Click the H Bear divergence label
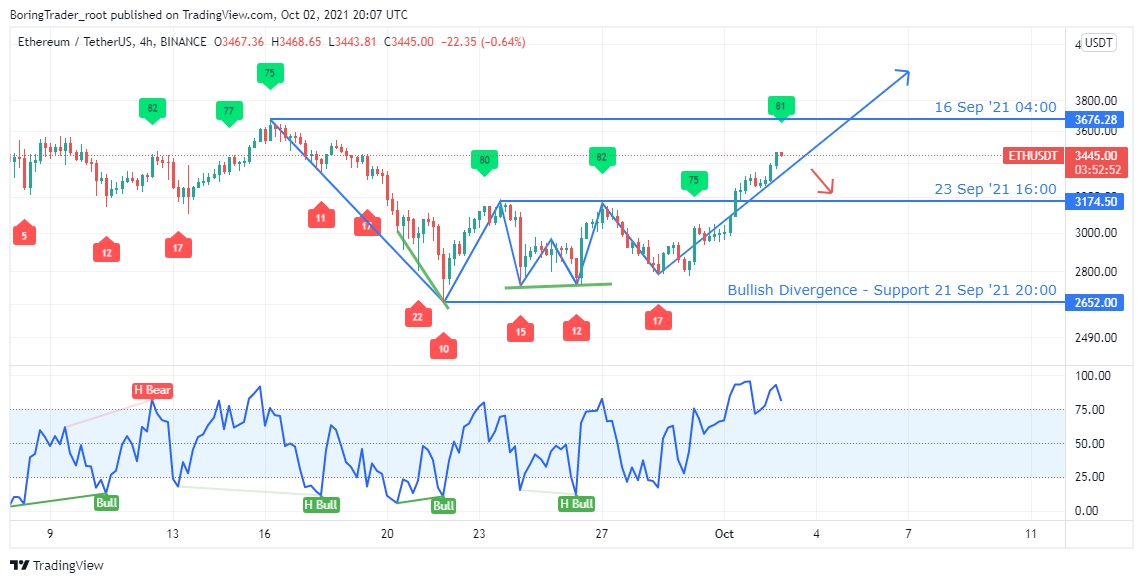The image size is (1143, 583). tap(152, 391)
